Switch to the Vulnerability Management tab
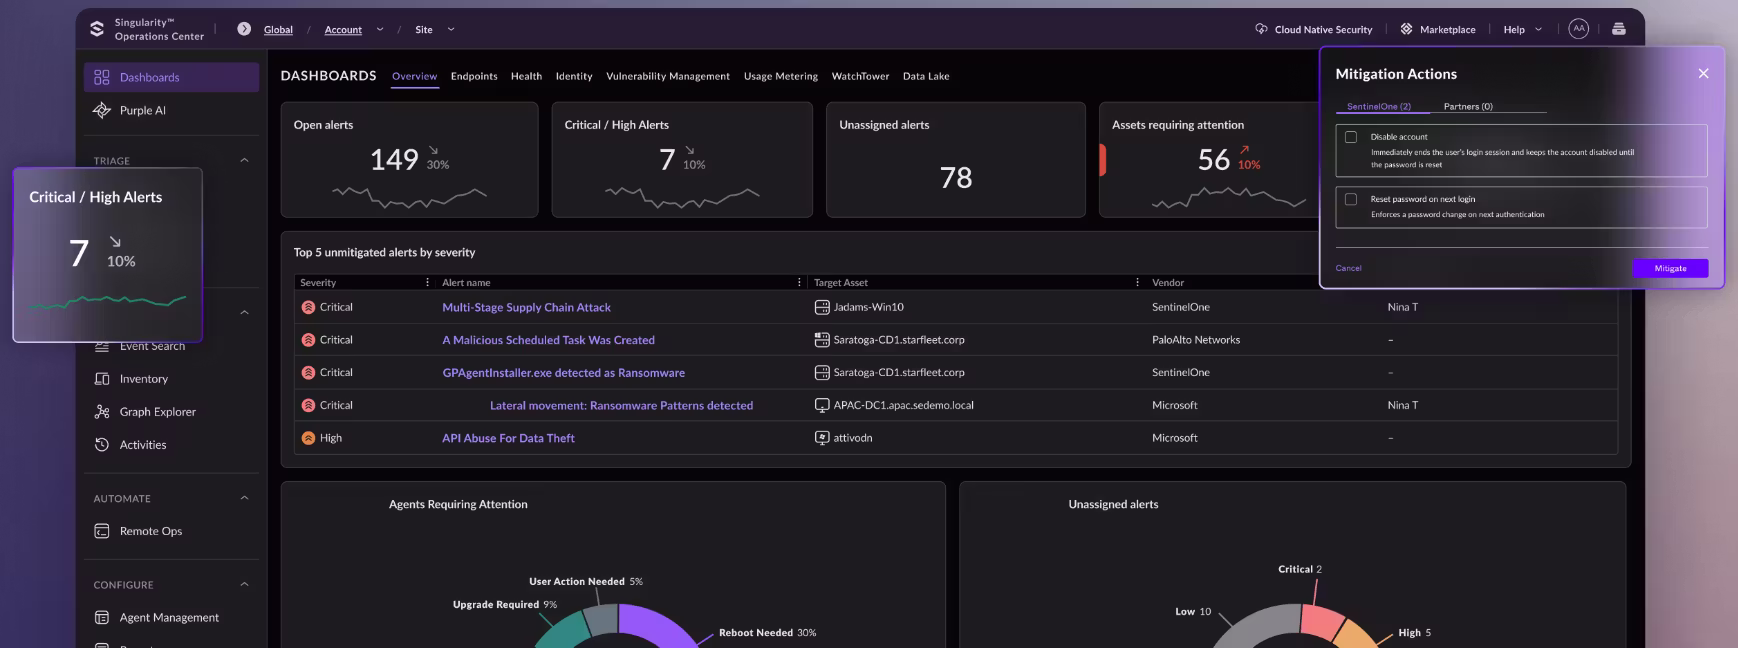Viewport: 1738px width, 648px height. pos(667,76)
